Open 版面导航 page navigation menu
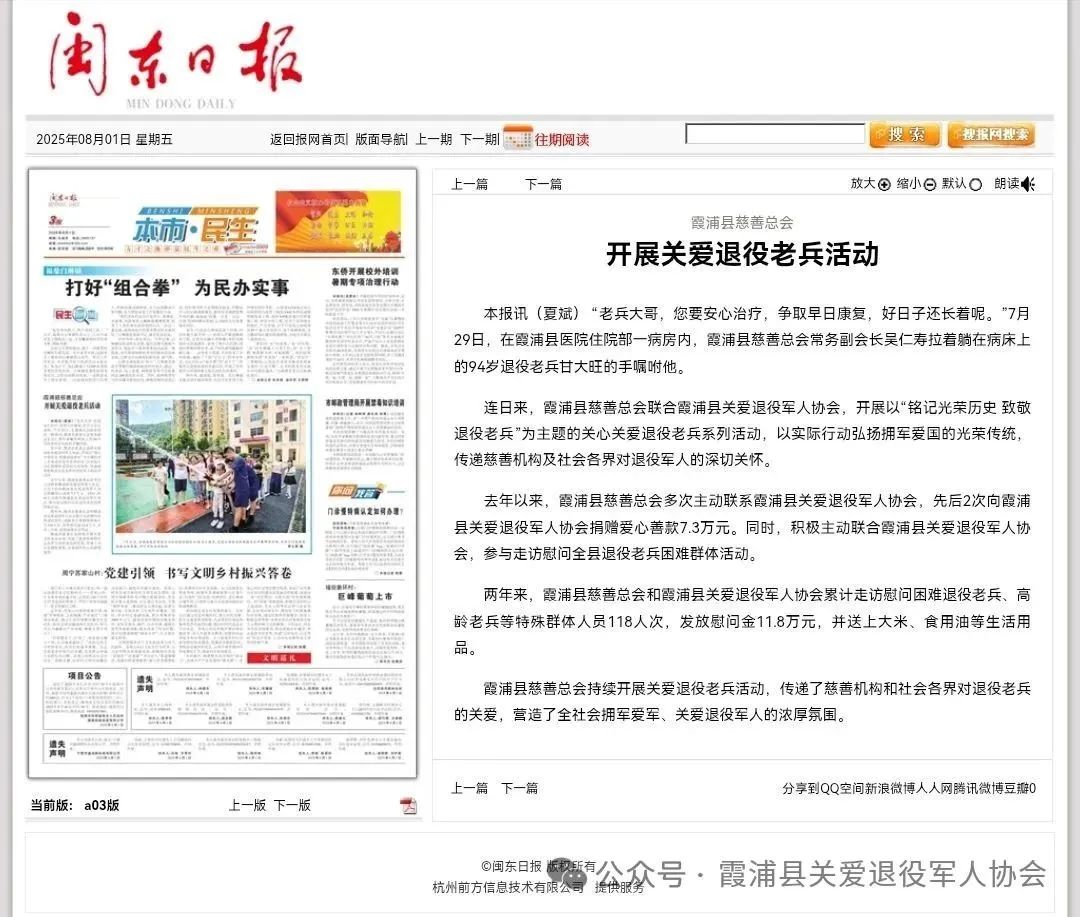This screenshot has height=917, width=1080. point(381,140)
